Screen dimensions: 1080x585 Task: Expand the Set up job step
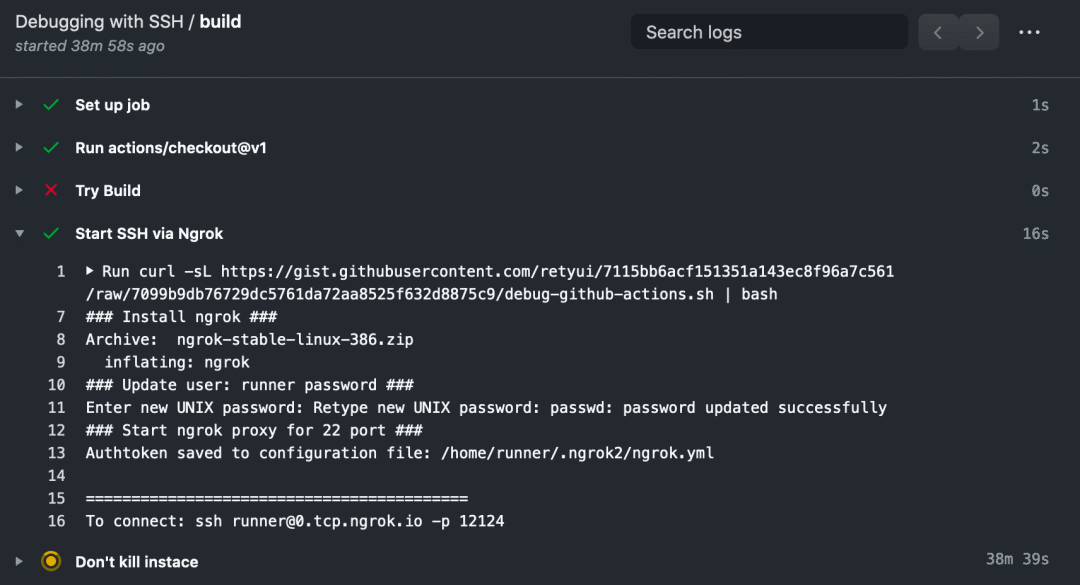click(19, 105)
